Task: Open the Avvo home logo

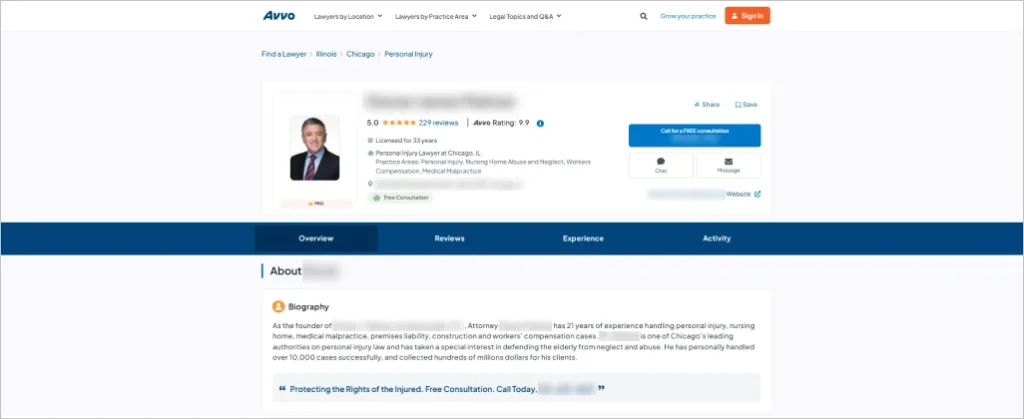Action: click(x=279, y=16)
